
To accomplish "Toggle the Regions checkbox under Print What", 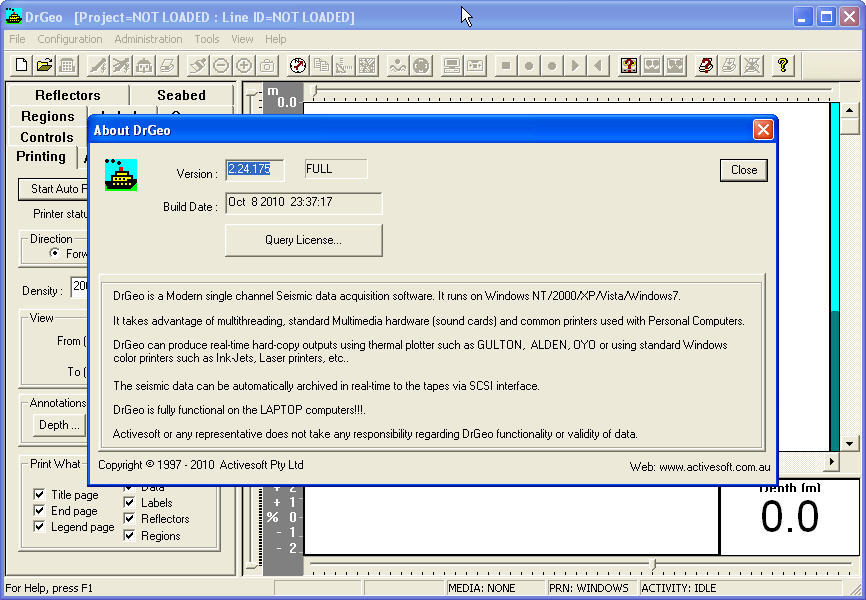I will pyautogui.click(x=129, y=535).
